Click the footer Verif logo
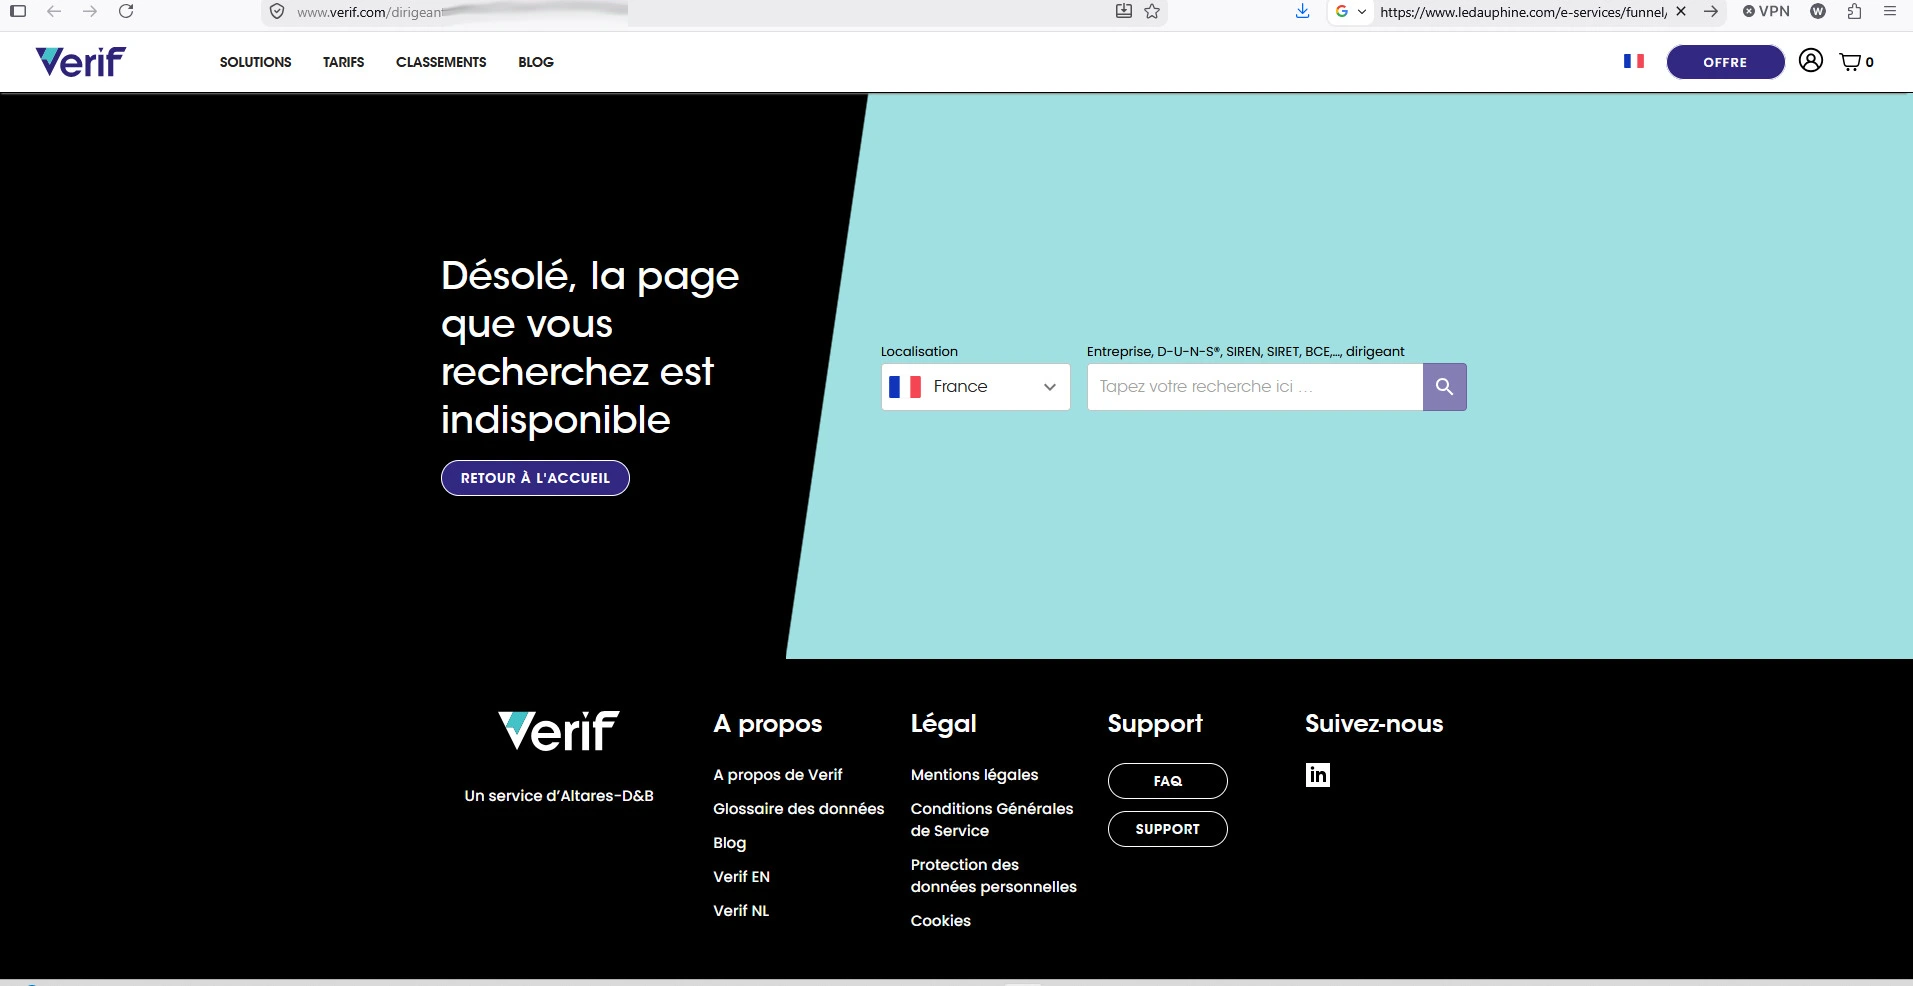The image size is (1913, 986). pos(559,731)
